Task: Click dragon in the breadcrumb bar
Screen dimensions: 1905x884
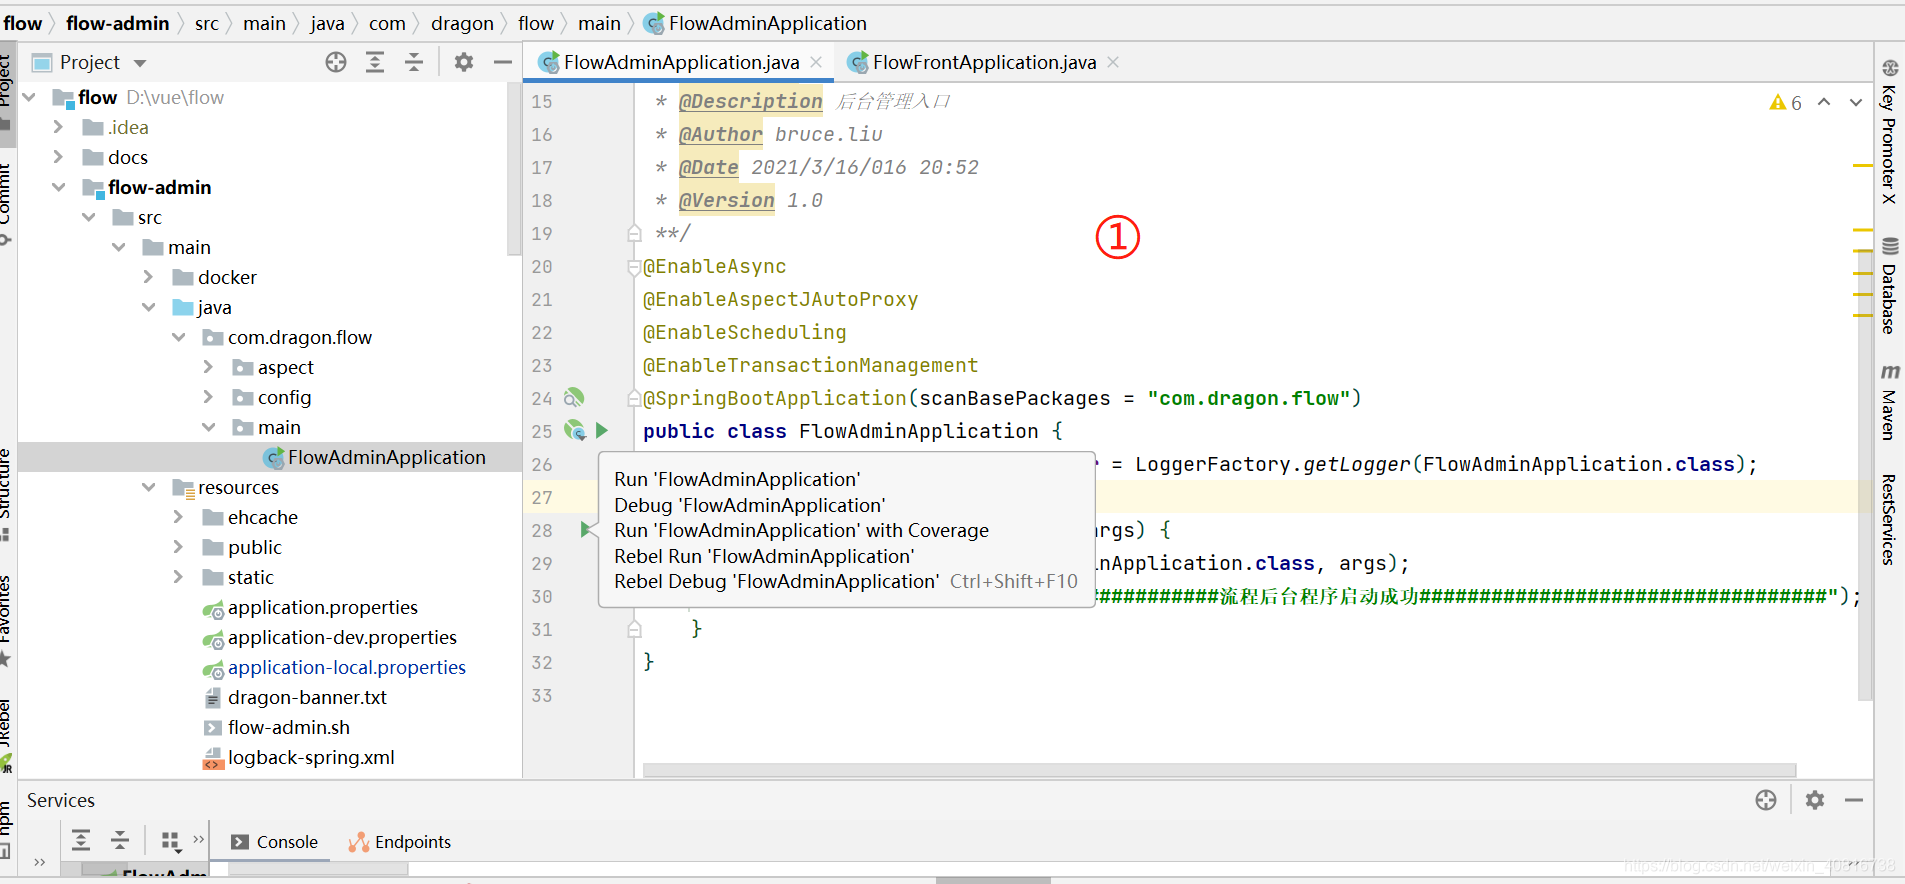Action: (x=462, y=23)
